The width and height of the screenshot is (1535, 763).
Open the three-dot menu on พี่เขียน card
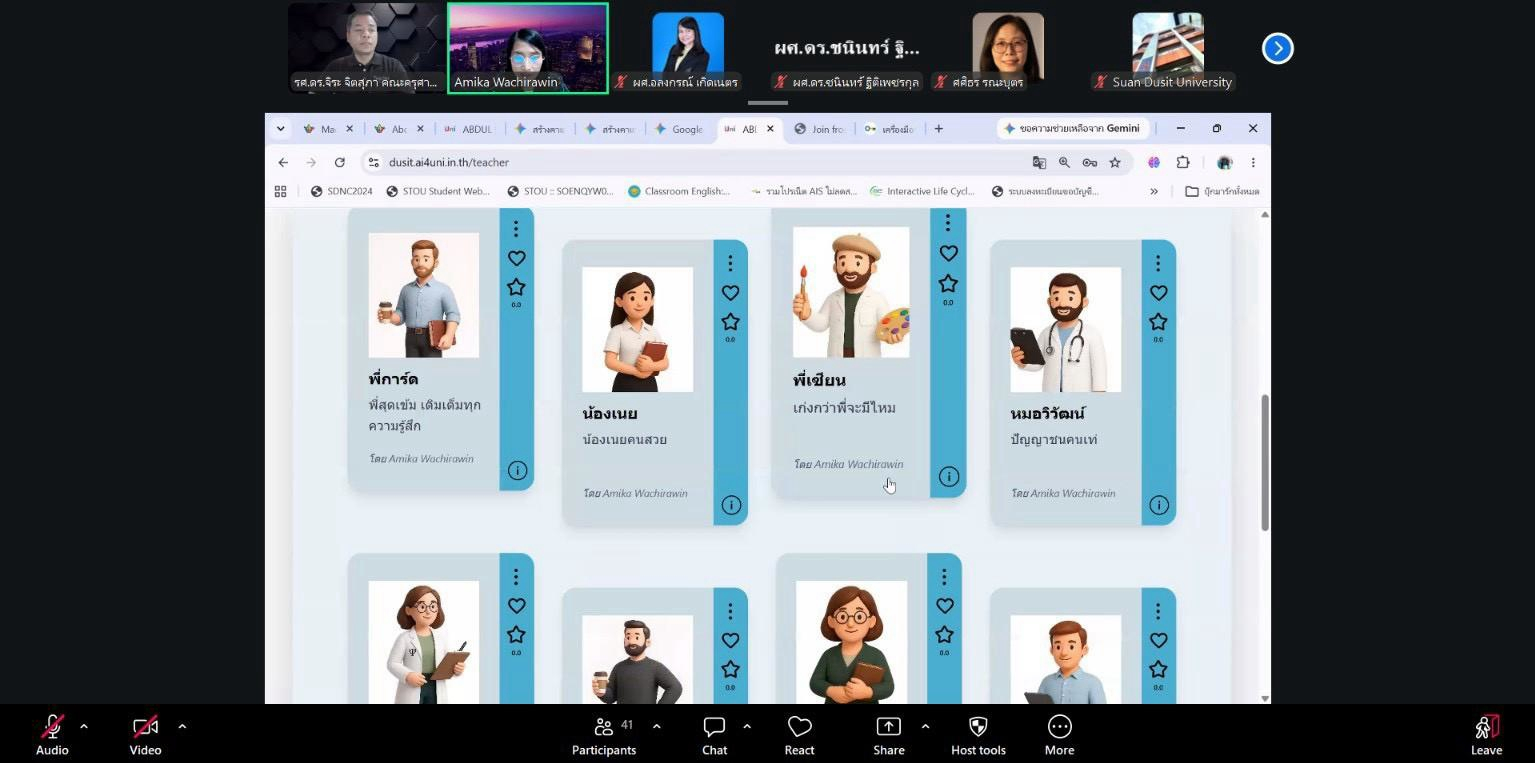tap(947, 223)
